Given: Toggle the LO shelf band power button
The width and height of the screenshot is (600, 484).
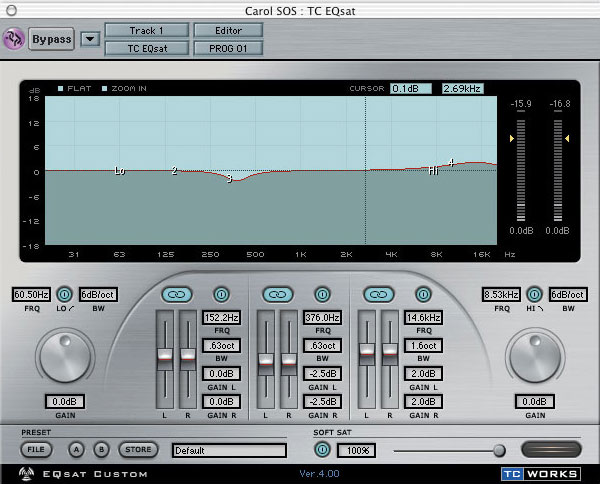Looking at the screenshot, I should pos(64,294).
